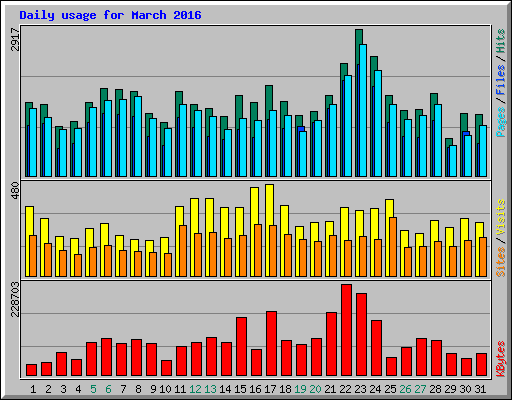The width and height of the screenshot is (512, 400).
Task: Click the cyan 'Pages' legend label
Action: (x=501, y=122)
